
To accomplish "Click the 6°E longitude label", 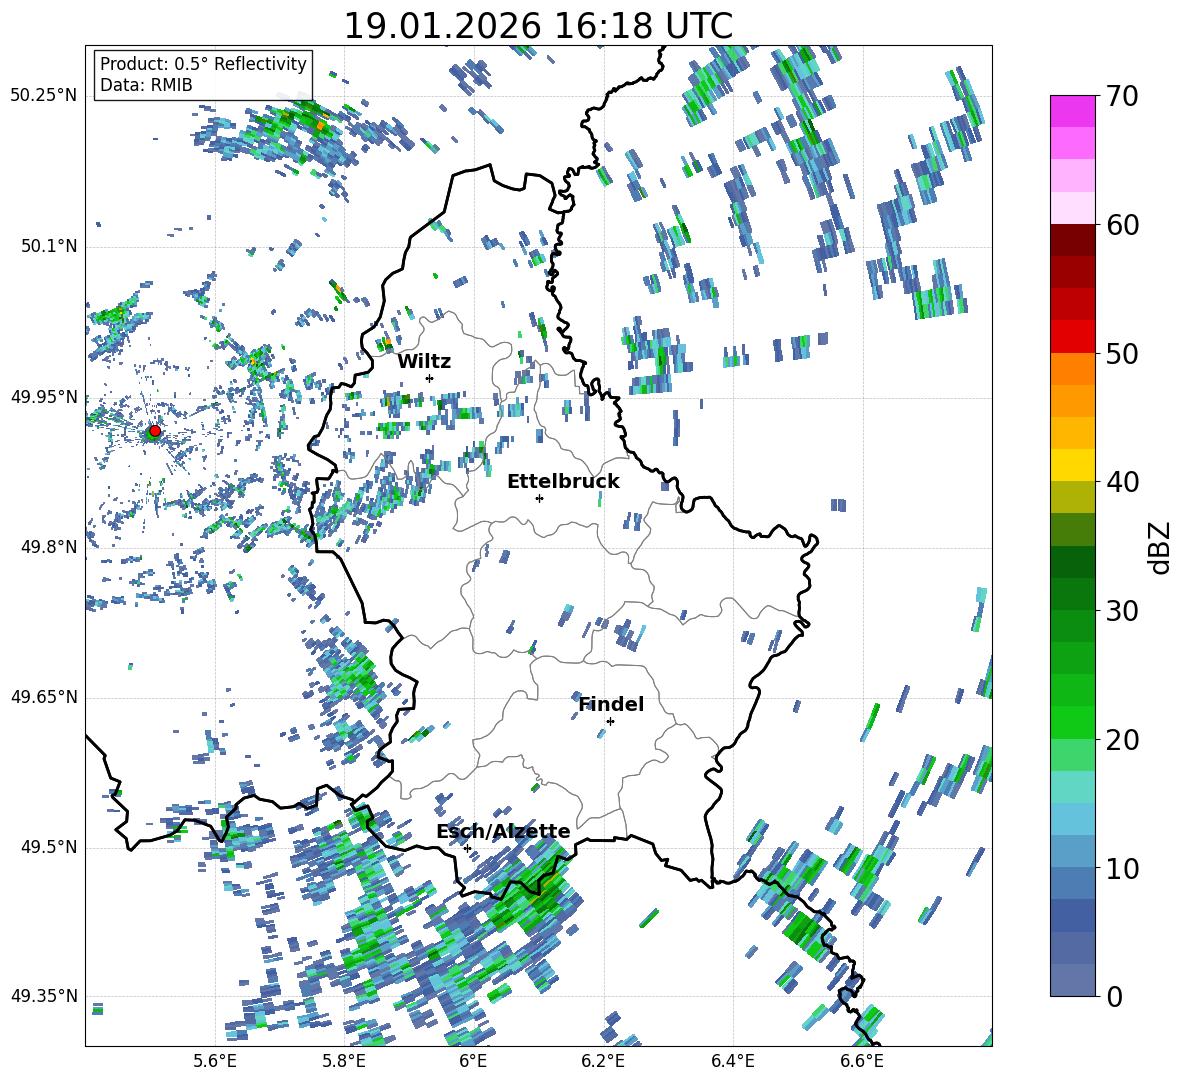I will pos(473,1061).
